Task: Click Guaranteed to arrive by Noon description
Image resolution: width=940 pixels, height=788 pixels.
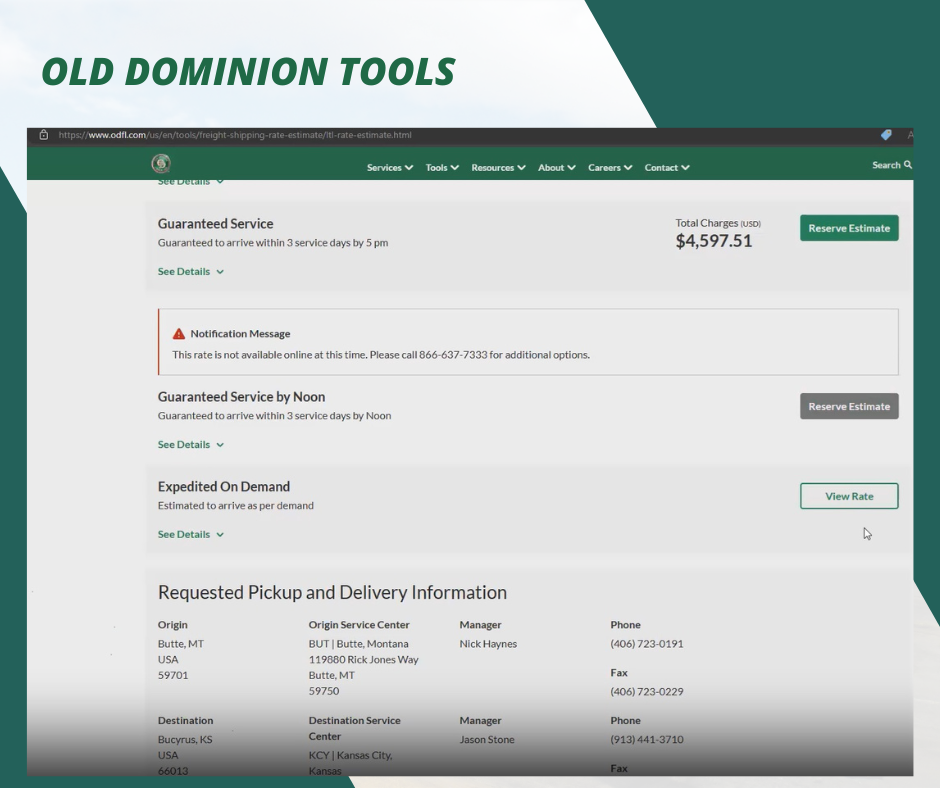Action: (274, 416)
